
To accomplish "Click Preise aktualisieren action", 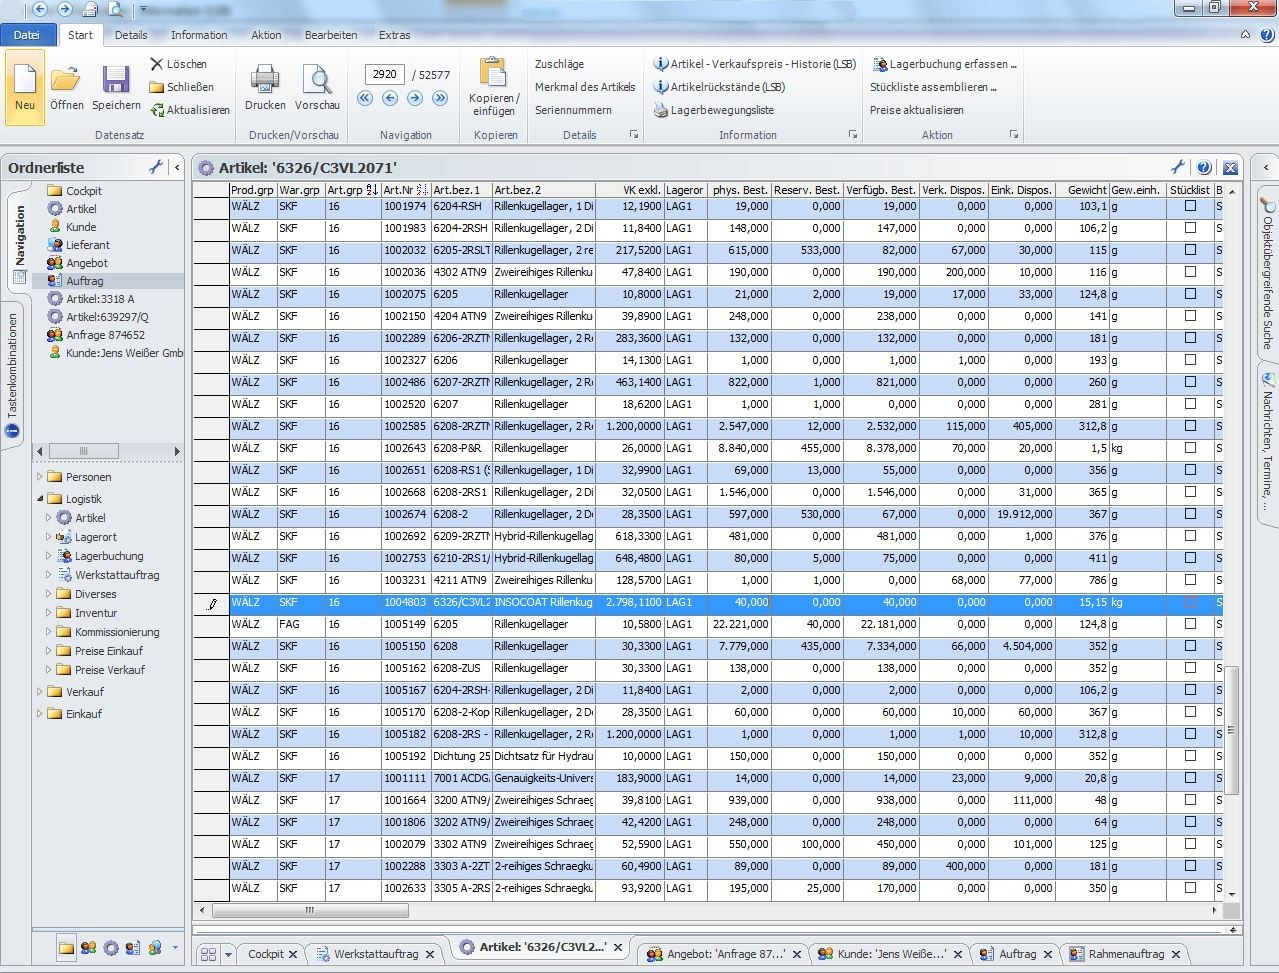I will click(917, 110).
